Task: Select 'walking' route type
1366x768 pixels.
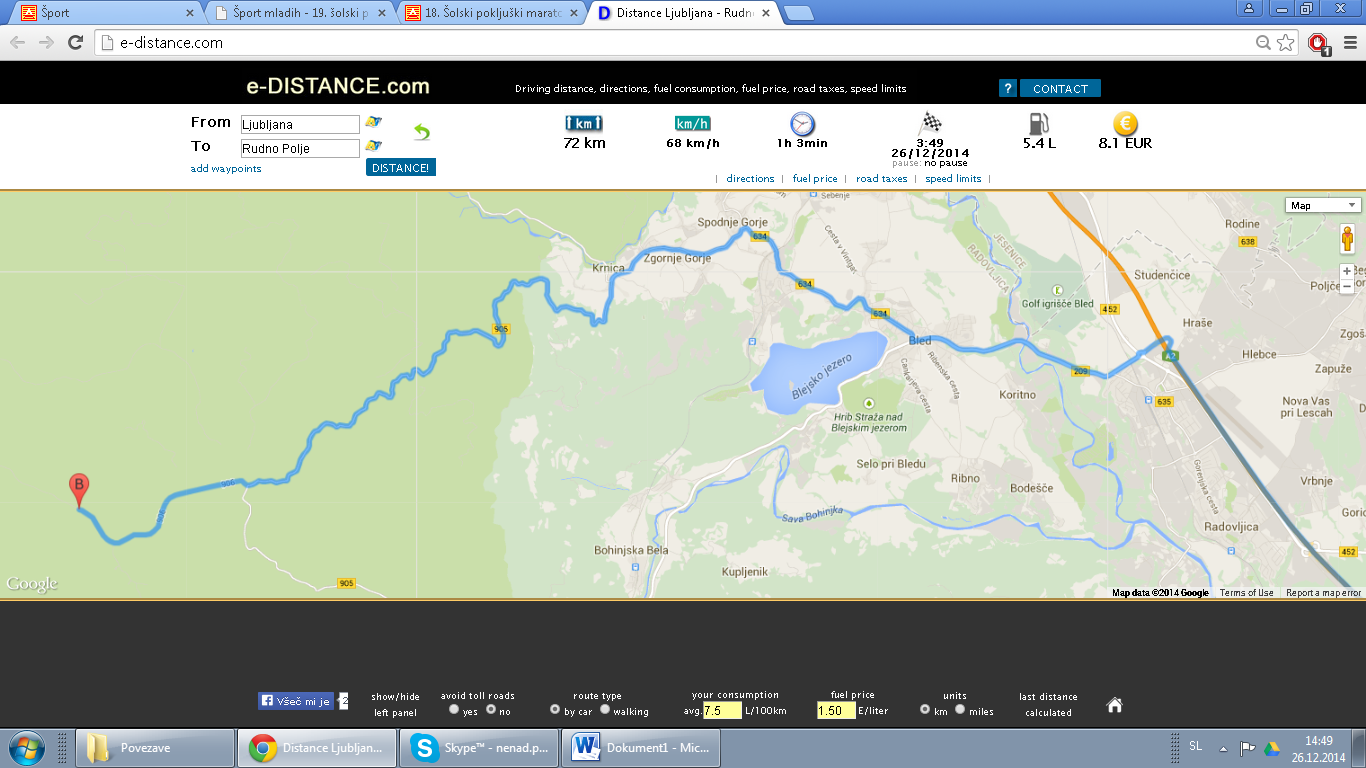Action: [x=605, y=710]
